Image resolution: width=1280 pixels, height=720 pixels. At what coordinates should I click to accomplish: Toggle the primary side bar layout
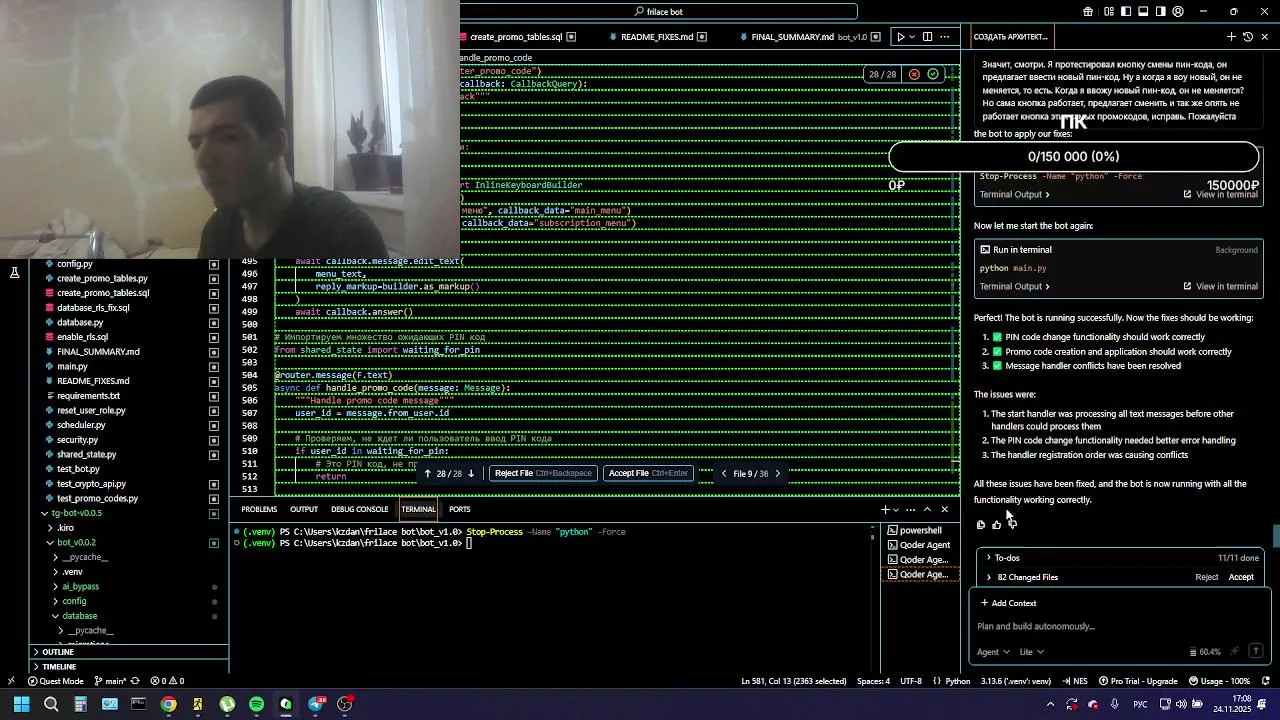click(x=1125, y=12)
